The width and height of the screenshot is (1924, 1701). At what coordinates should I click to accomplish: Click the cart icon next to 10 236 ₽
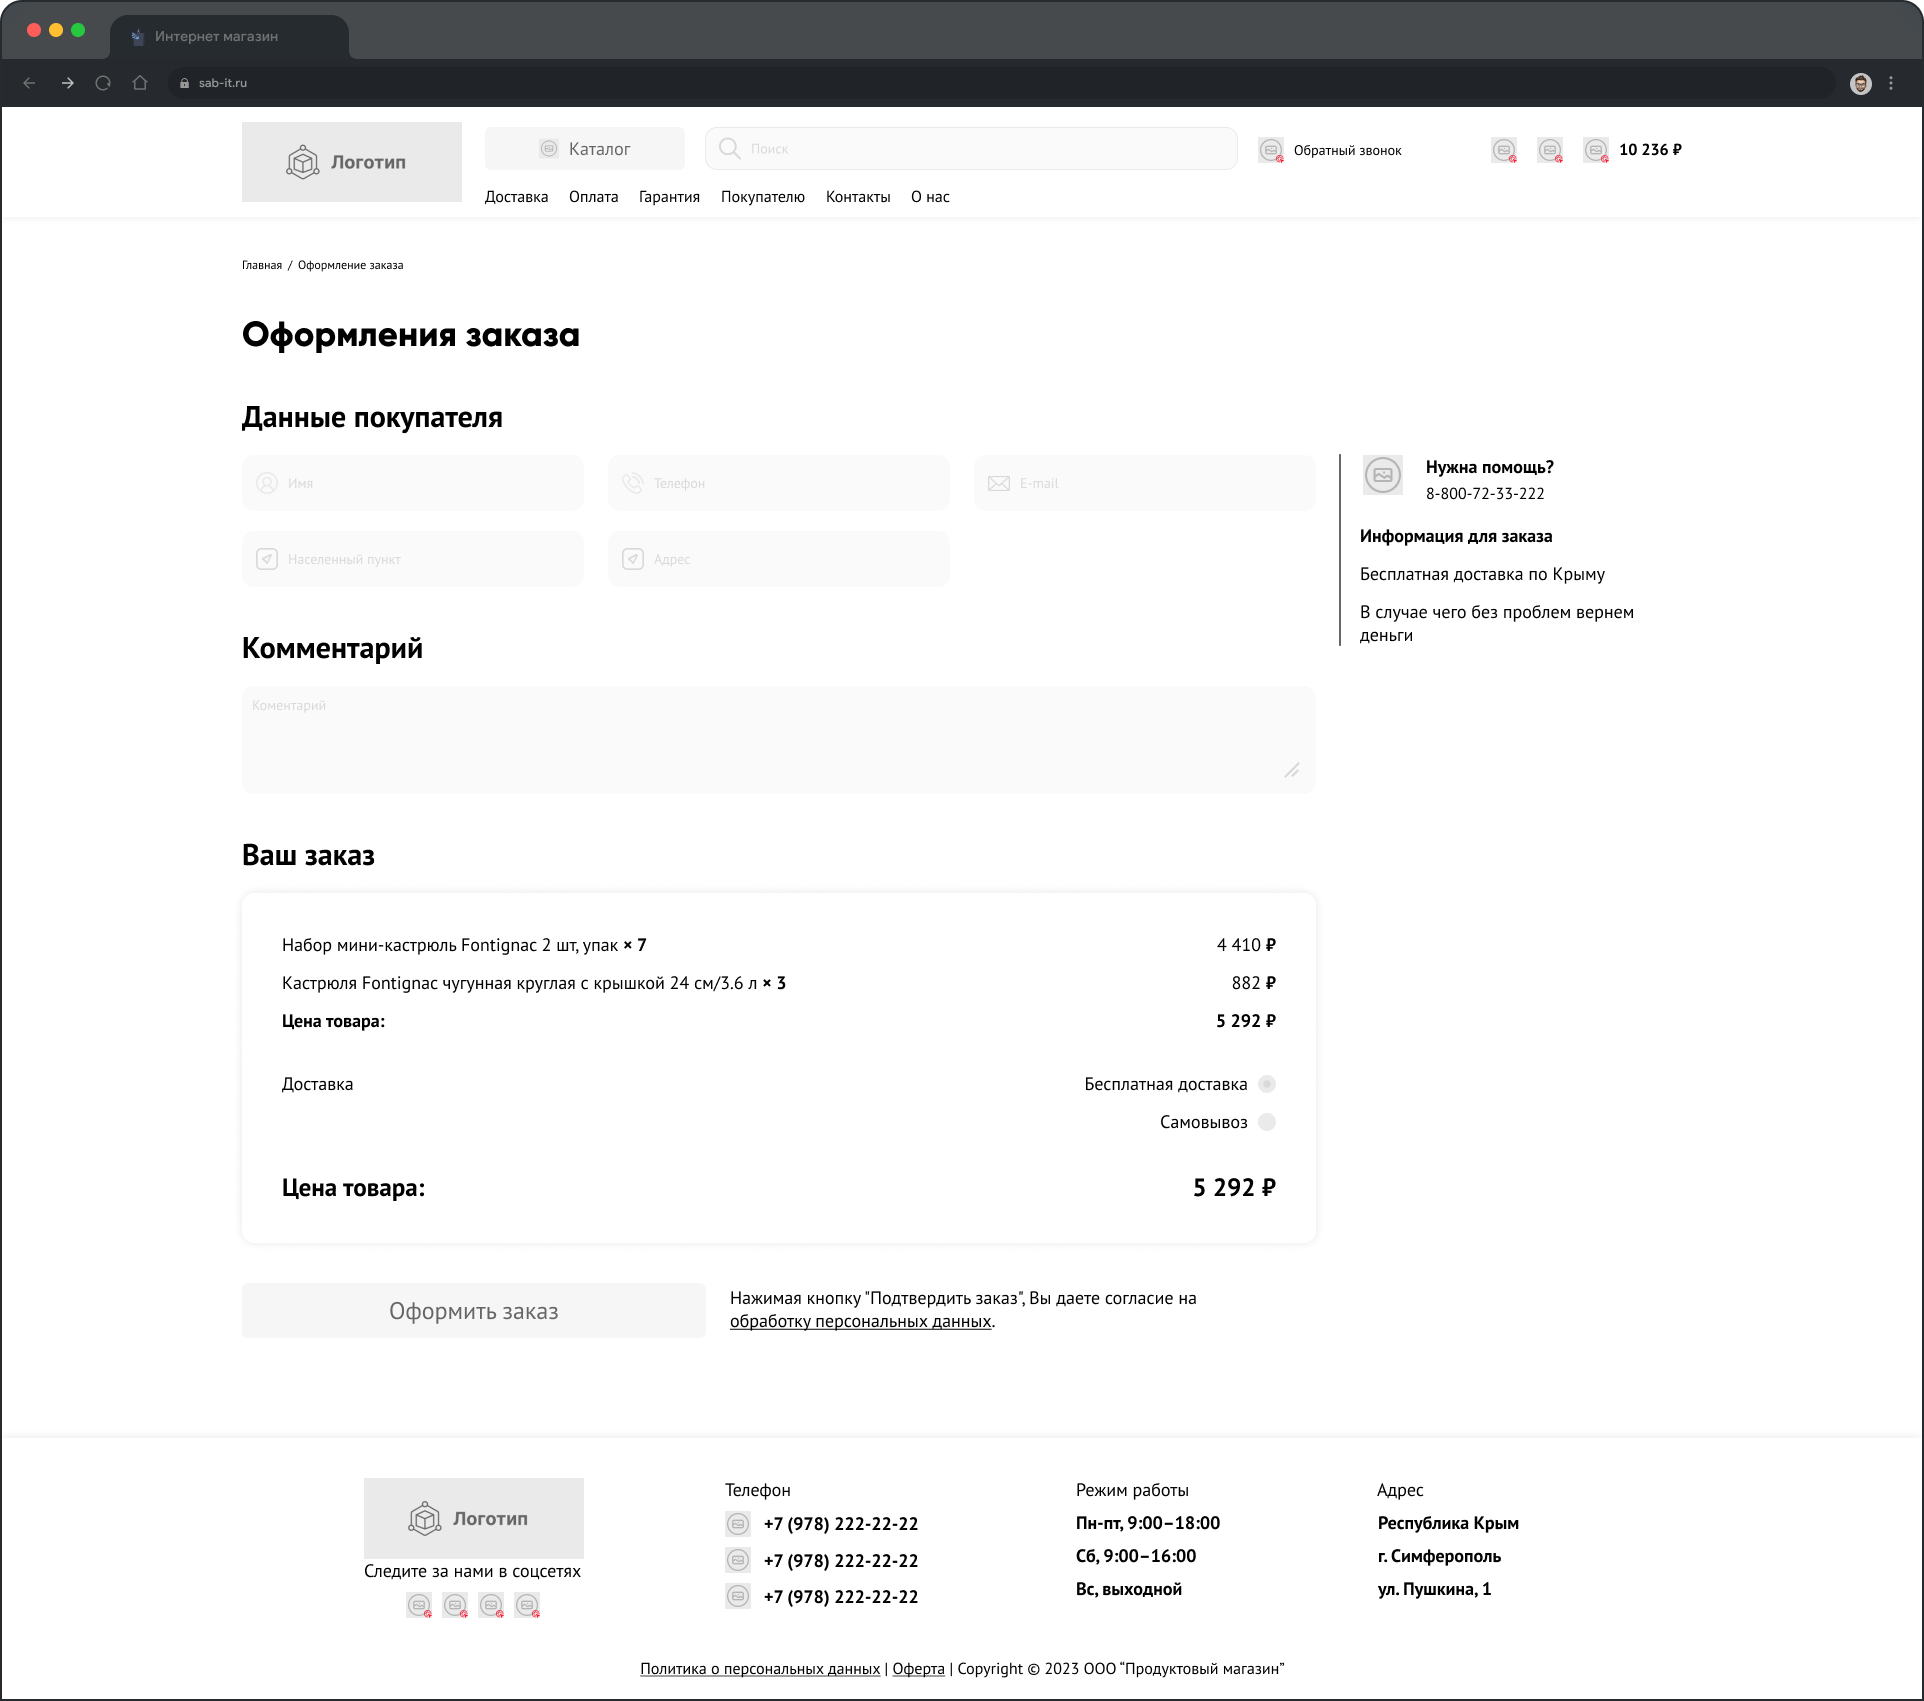(x=1597, y=150)
